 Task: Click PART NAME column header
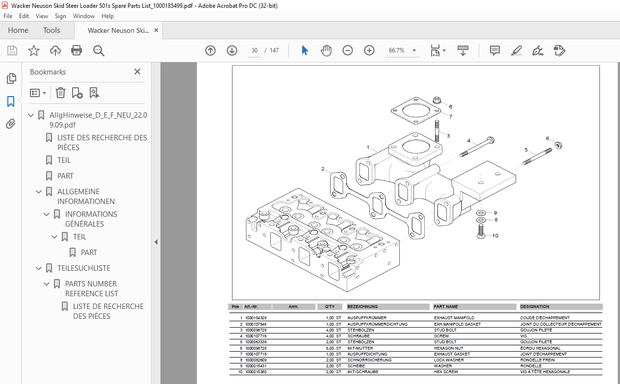tap(474, 306)
